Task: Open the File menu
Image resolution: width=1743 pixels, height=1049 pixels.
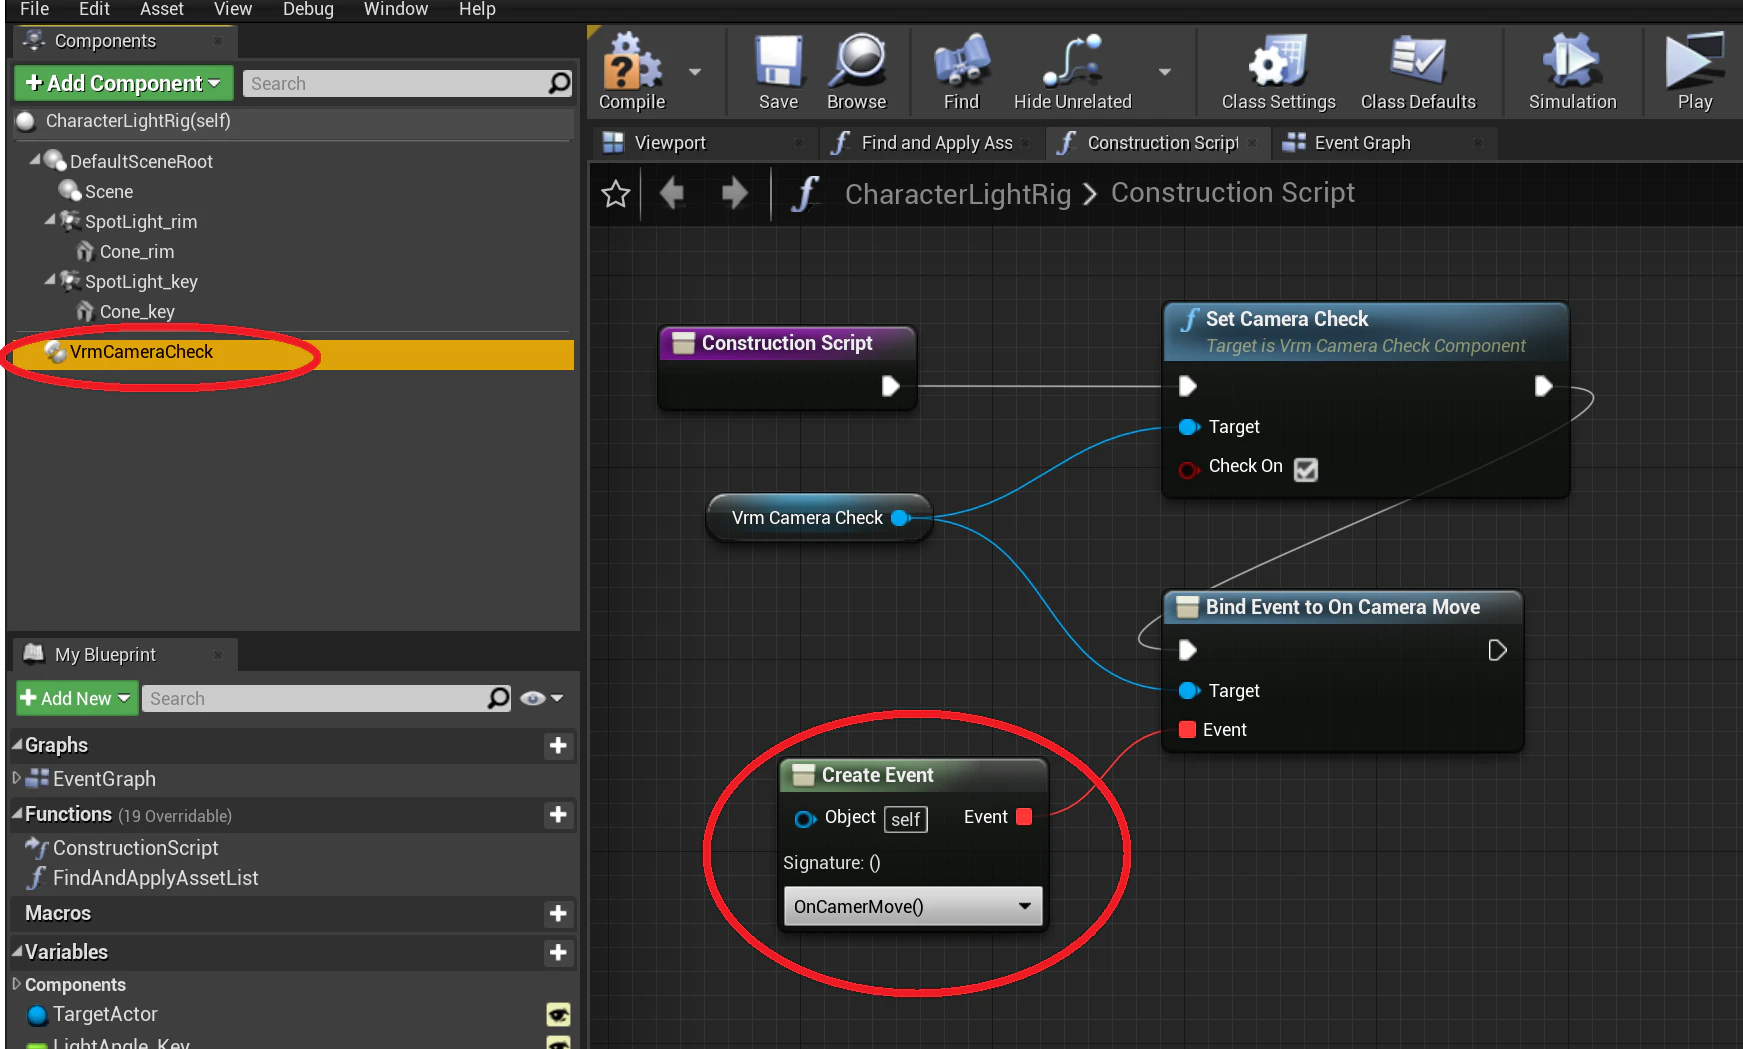Action: click(x=34, y=9)
